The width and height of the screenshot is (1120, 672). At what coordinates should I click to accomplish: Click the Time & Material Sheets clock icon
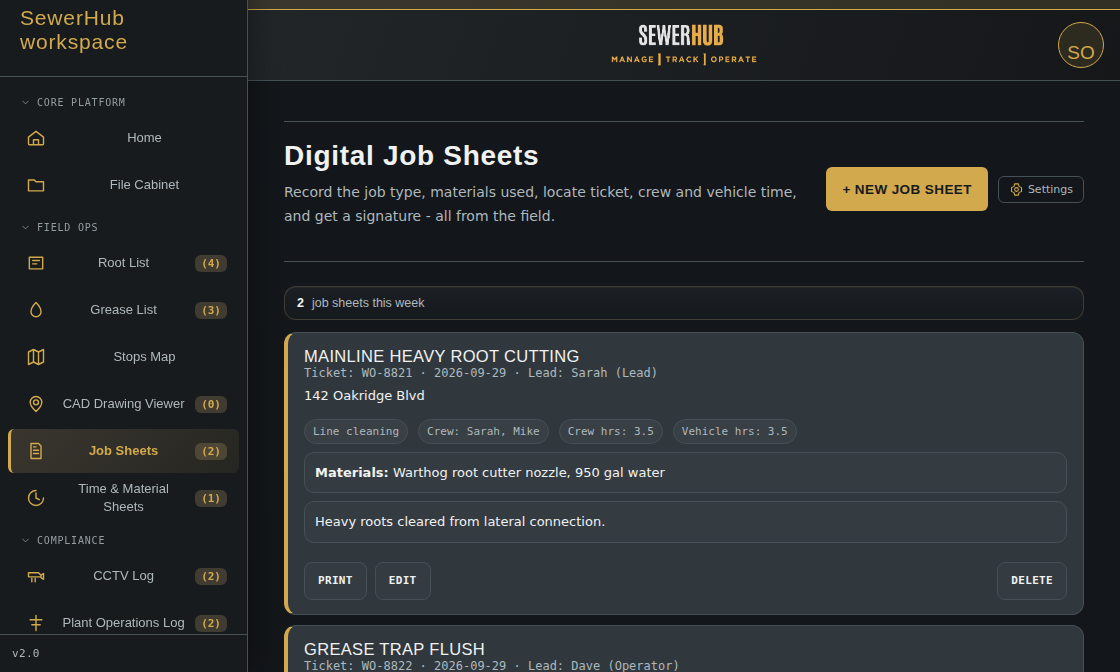[x=36, y=498]
